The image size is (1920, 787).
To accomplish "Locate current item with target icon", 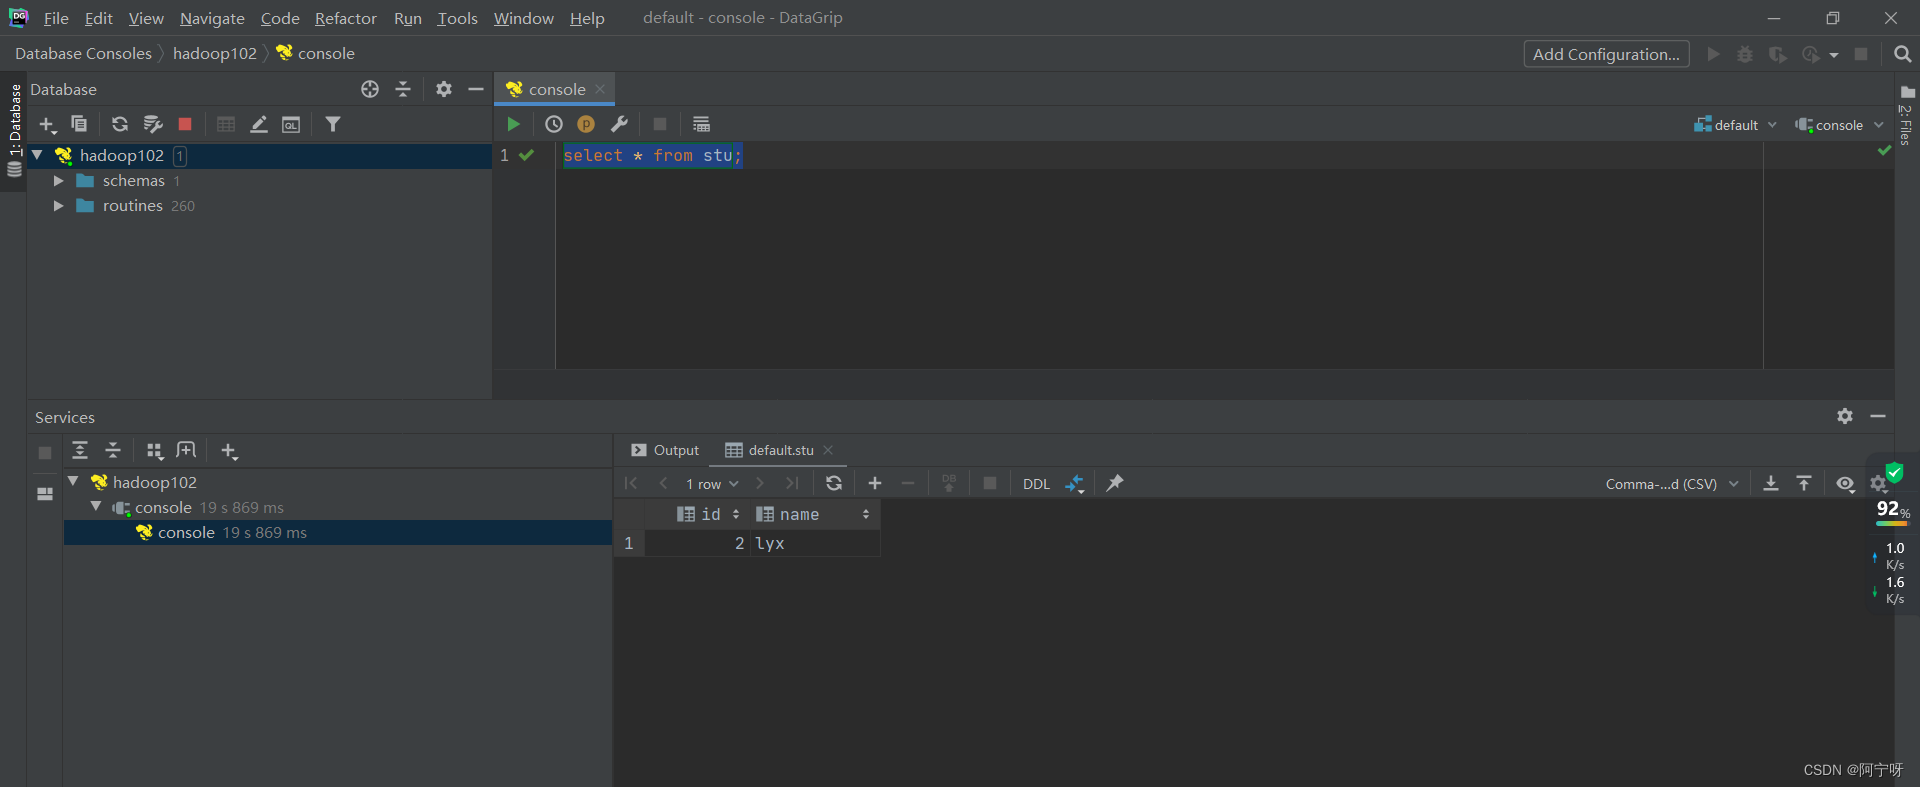I will 370,89.
